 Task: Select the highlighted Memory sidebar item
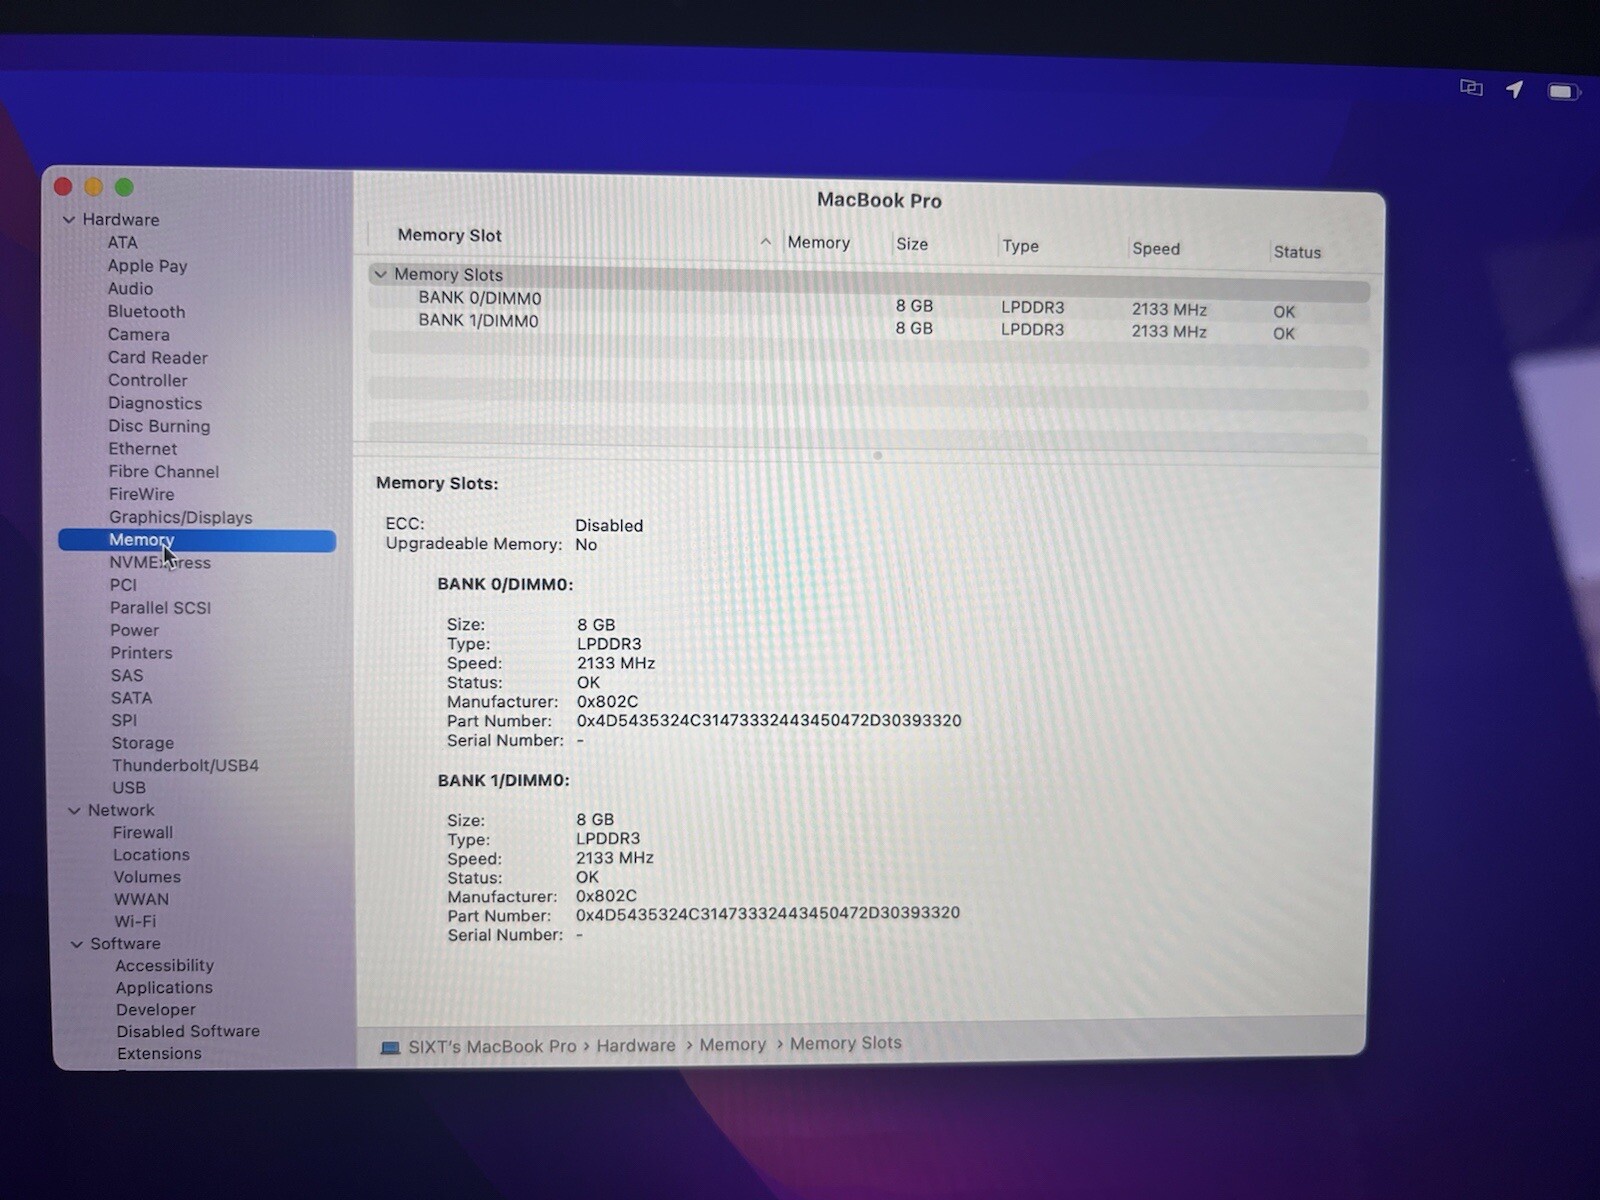(x=197, y=541)
